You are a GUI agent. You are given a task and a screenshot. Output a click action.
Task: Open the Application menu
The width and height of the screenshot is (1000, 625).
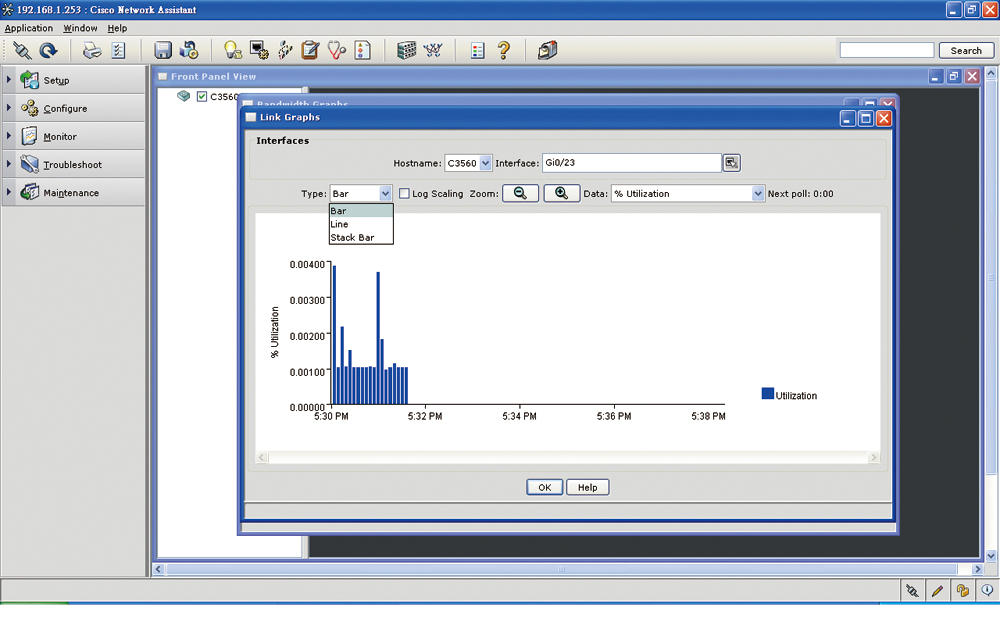(29, 28)
